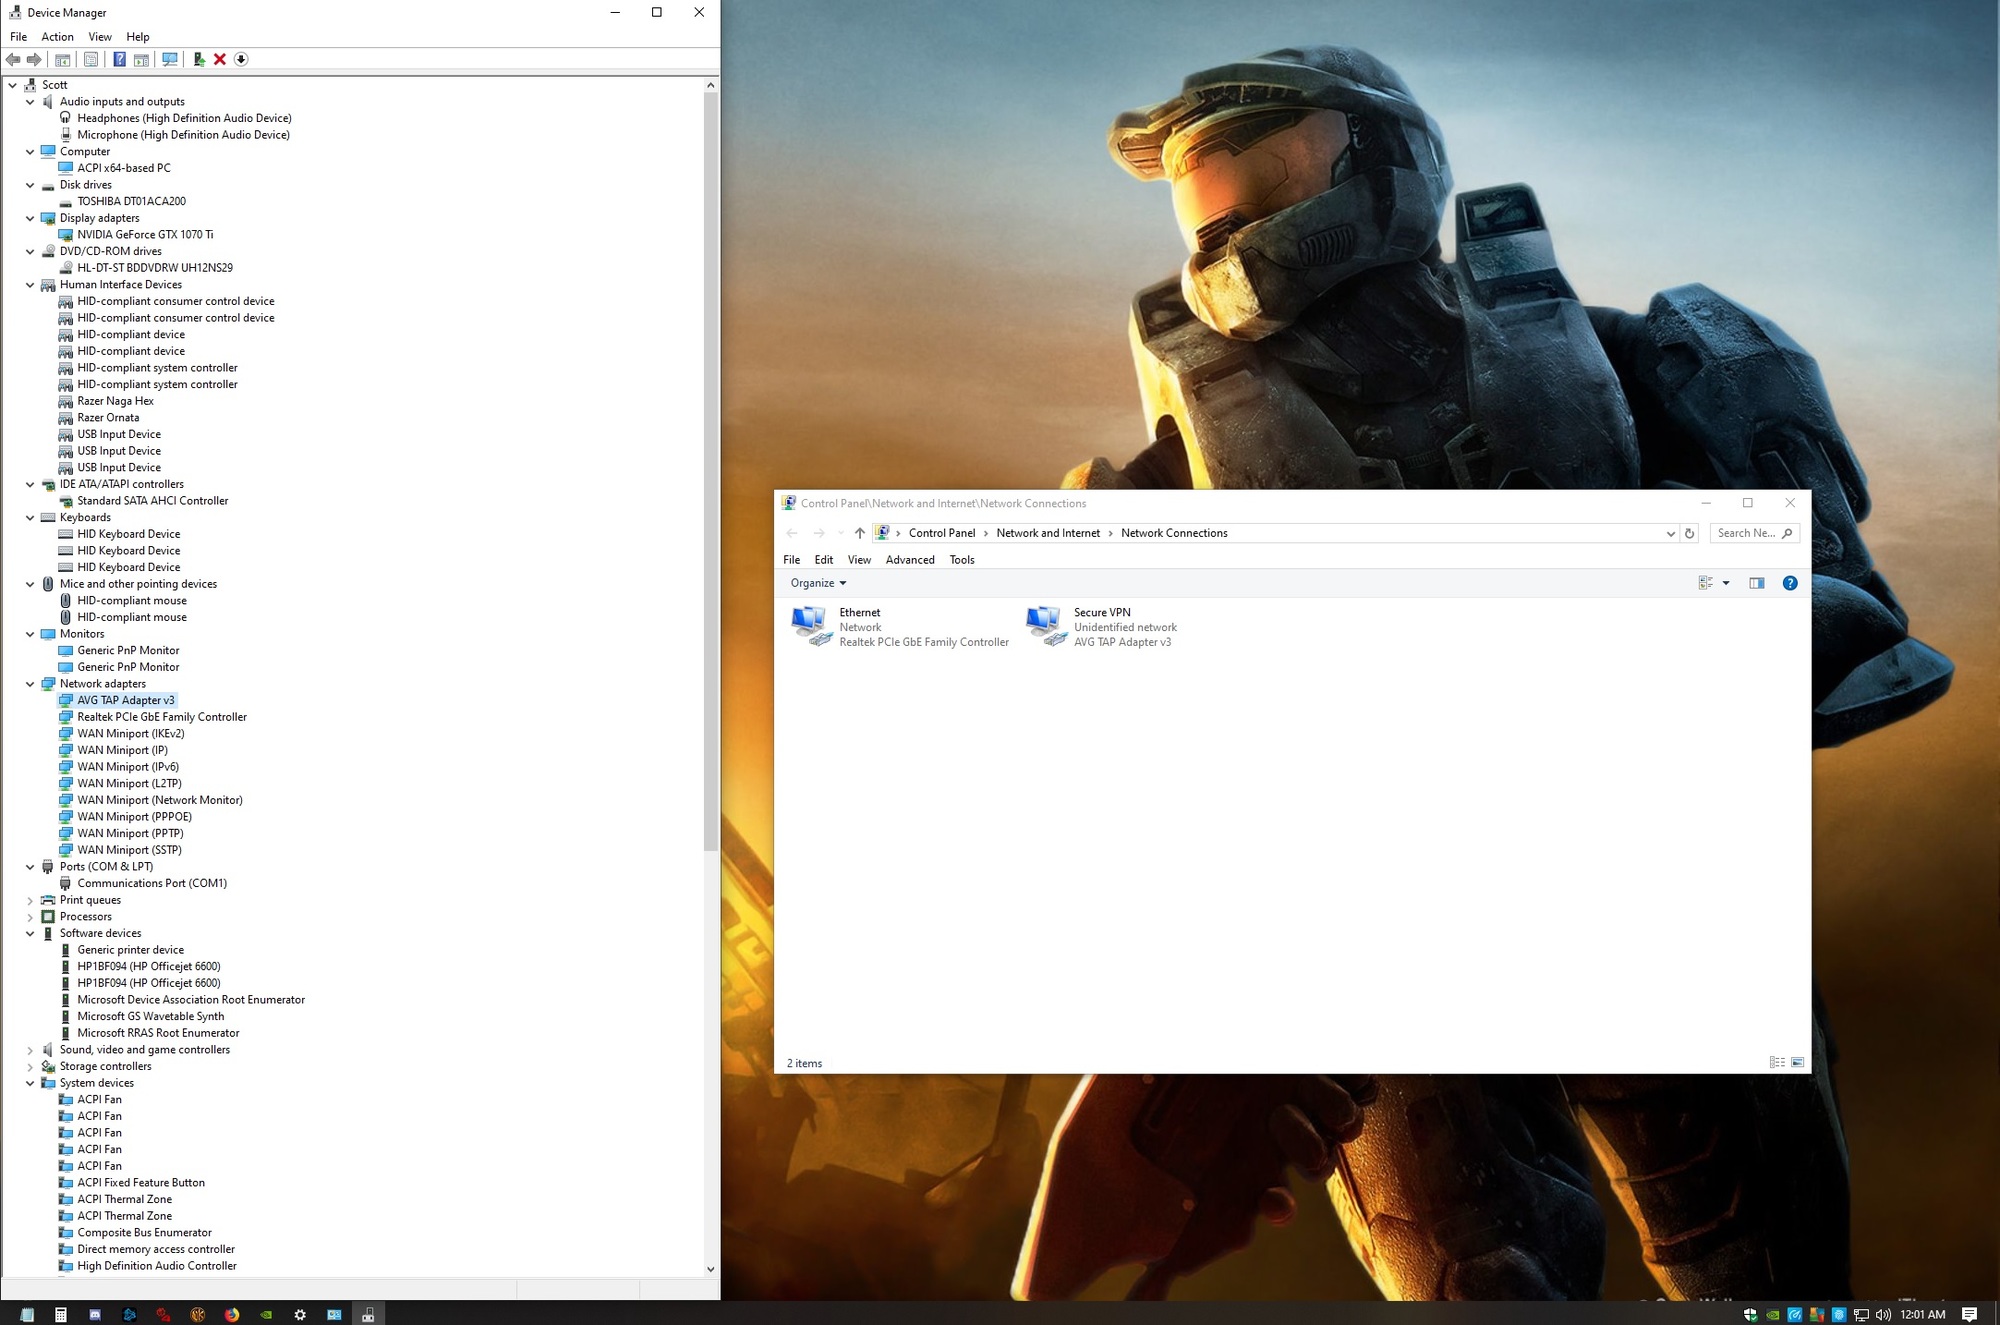Open the Action Center notifications icon

pyautogui.click(x=1970, y=1315)
